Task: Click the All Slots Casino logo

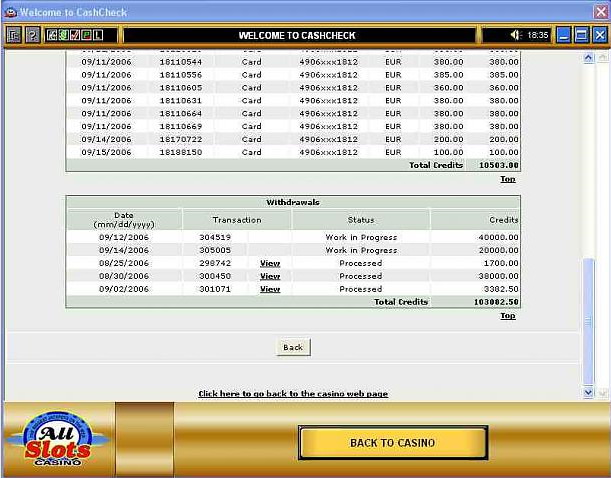Action: [57, 439]
